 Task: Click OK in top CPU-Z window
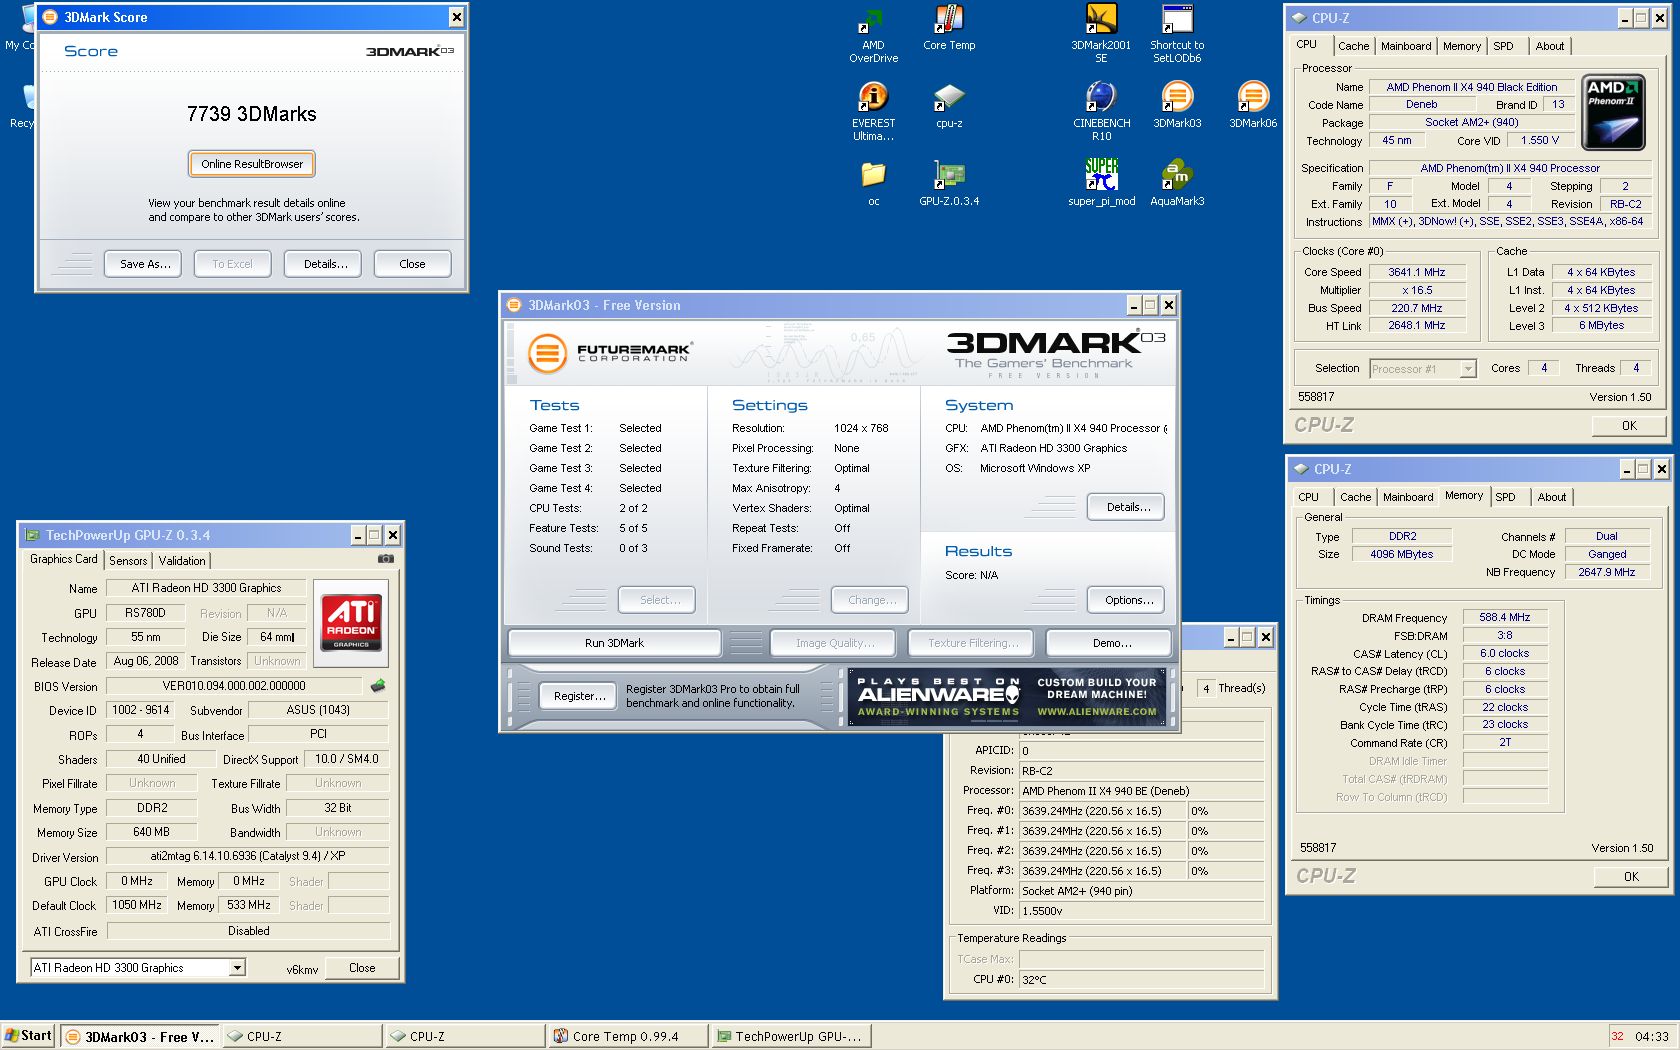tap(1629, 426)
